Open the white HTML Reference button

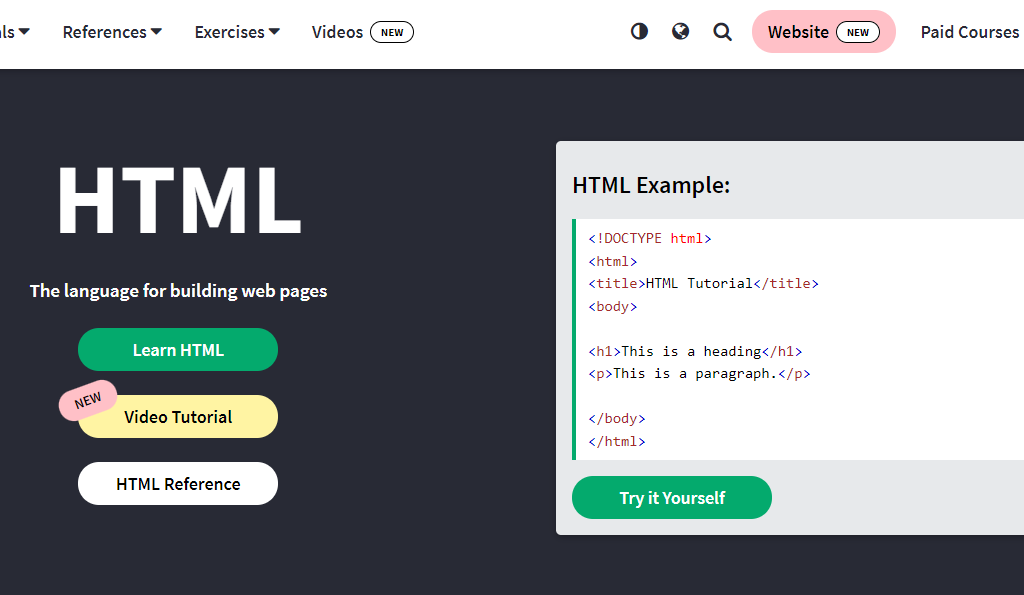click(x=178, y=484)
